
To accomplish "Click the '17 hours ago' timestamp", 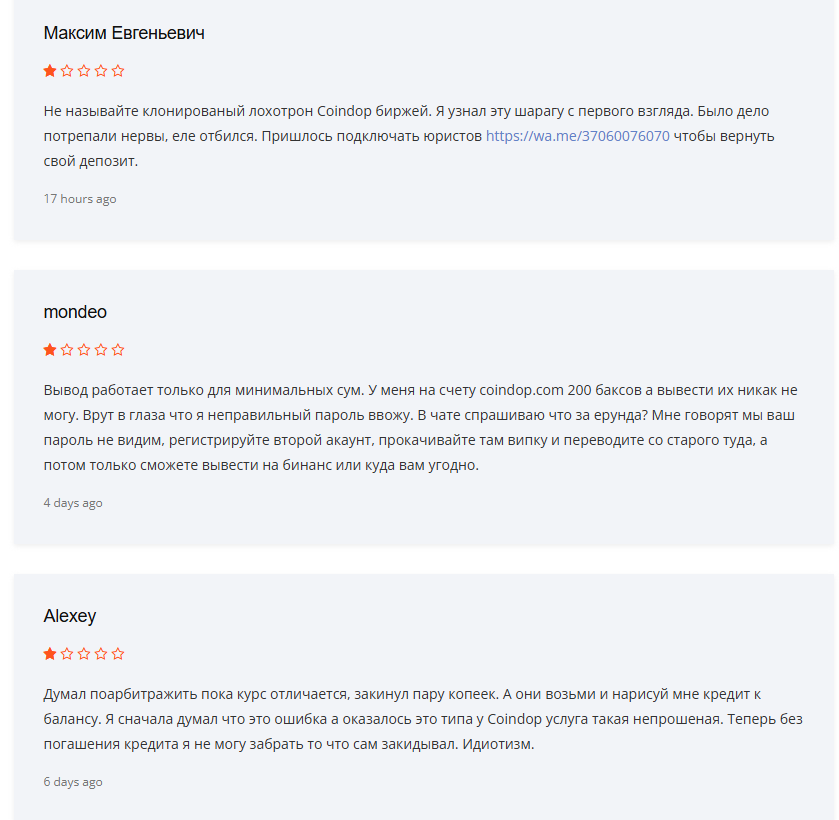I will (79, 199).
